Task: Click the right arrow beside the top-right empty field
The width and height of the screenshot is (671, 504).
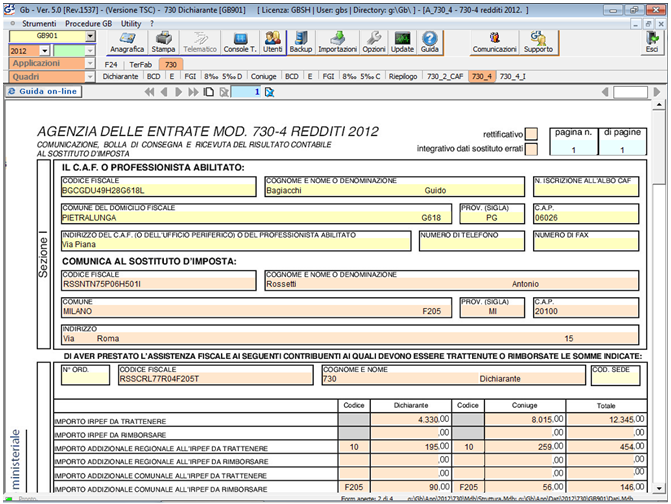Action: point(657,92)
